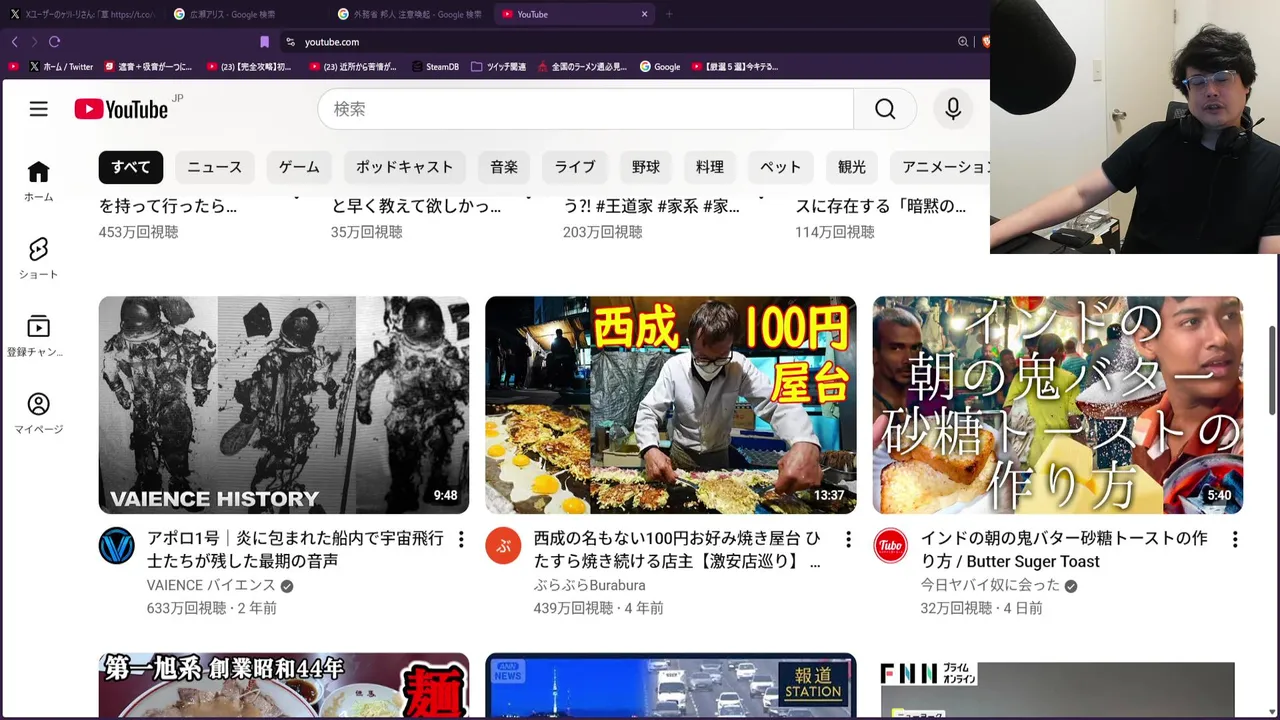Open the YouTube hamburger guide menu
Screen dimensions: 1280x720
[x=38, y=109]
